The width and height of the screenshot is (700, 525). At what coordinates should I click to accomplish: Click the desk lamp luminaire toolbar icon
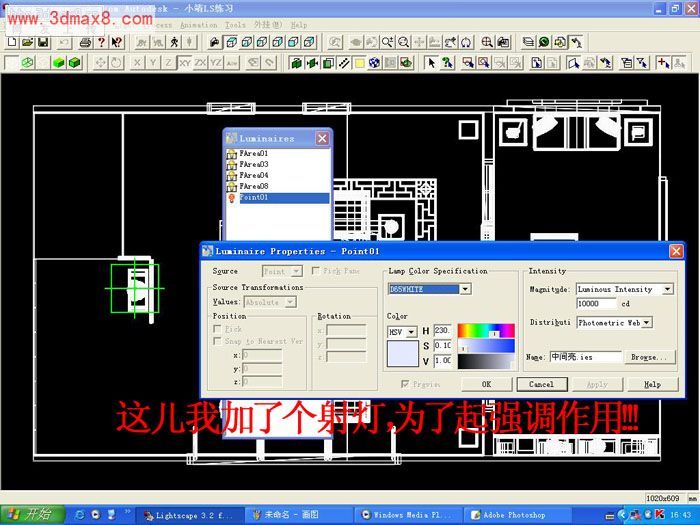(x=576, y=42)
